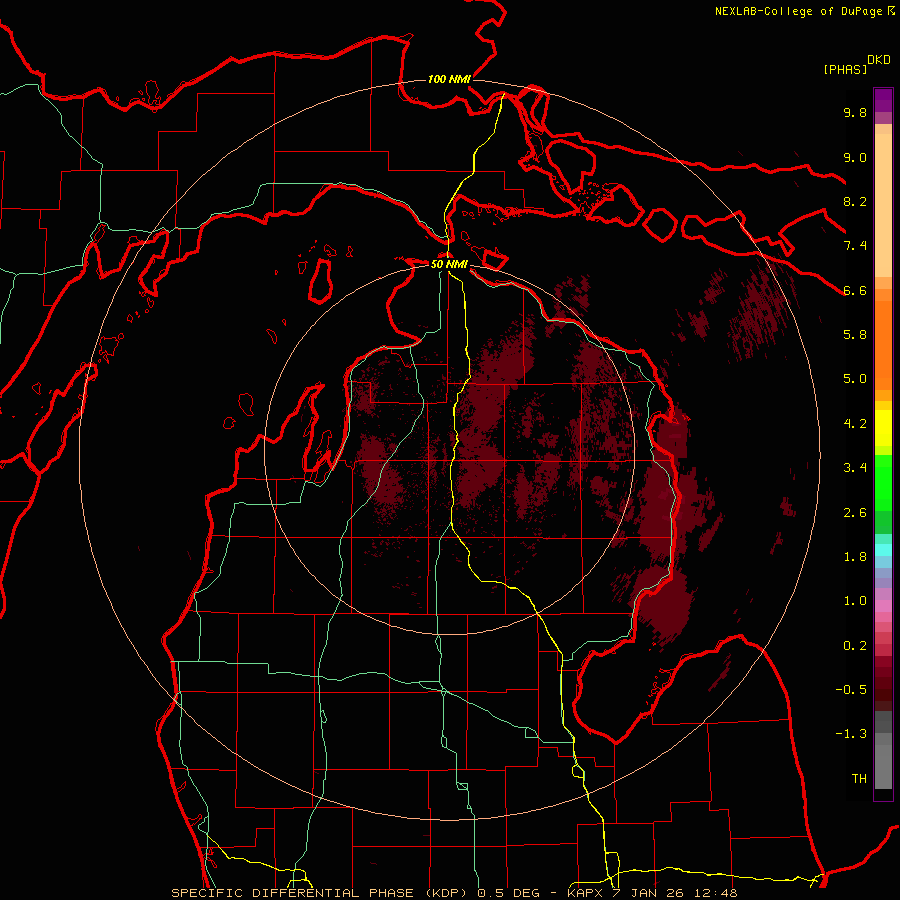Click the 5.8 value on the color scale

855,335
